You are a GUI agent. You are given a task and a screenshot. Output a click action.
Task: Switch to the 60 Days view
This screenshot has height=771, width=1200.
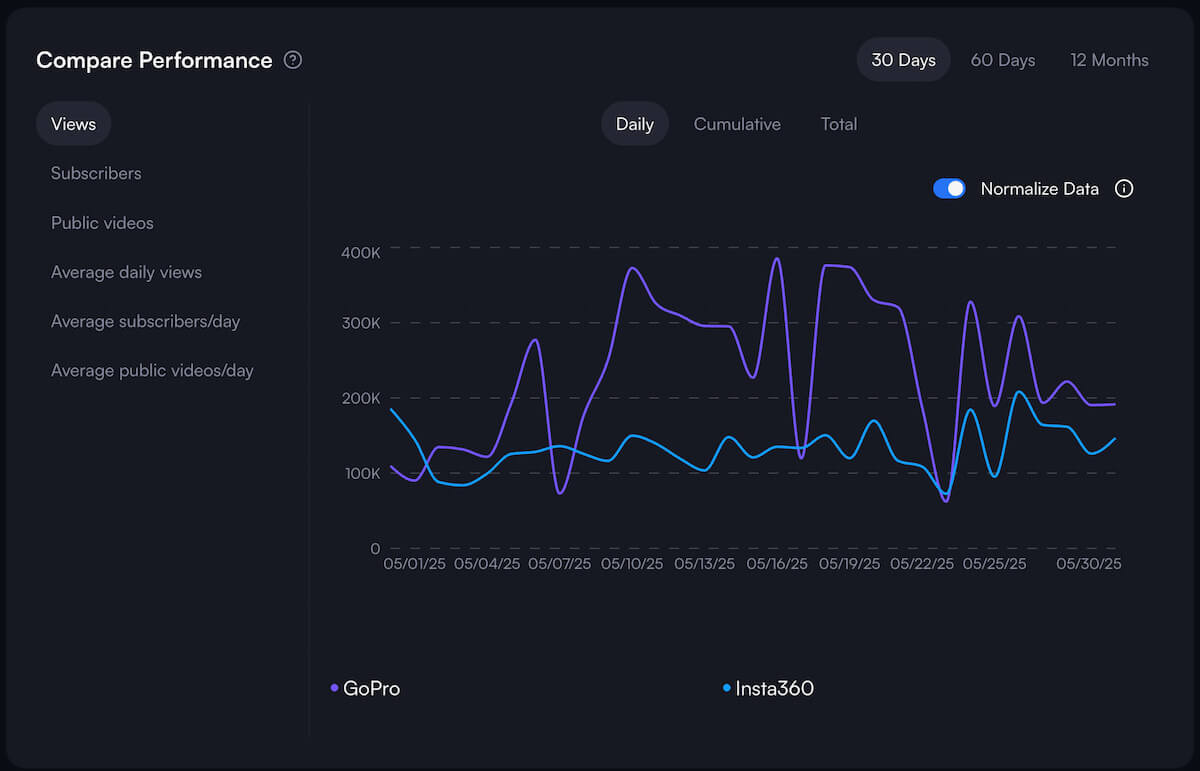click(x=1002, y=59)
